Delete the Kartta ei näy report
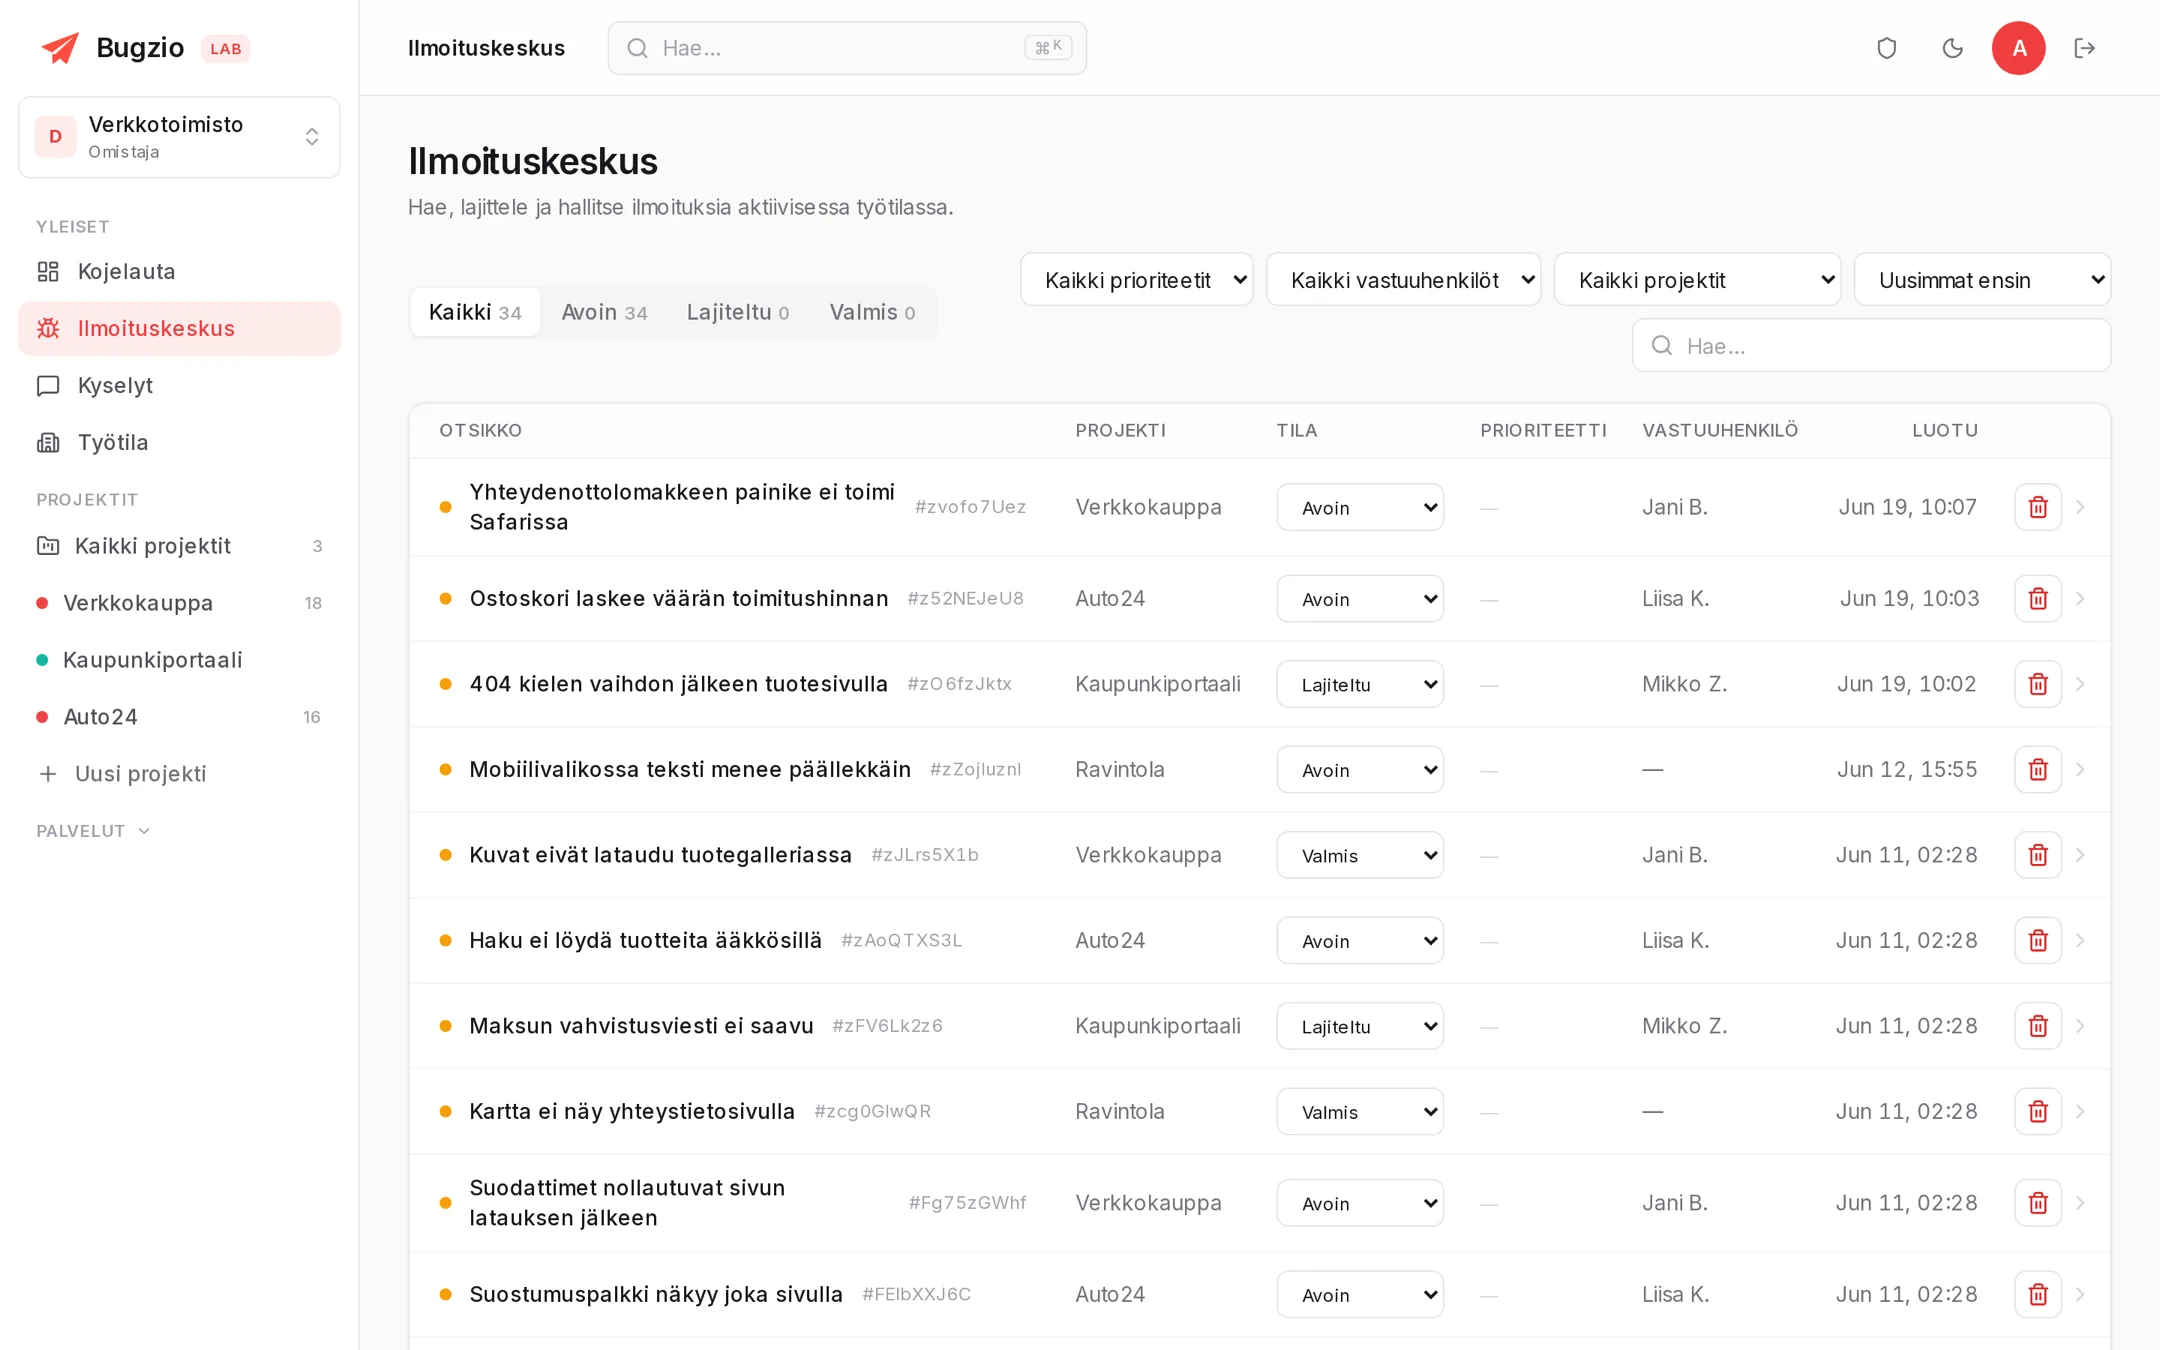2160x1350 pixels. (x=2037, y=1111)
